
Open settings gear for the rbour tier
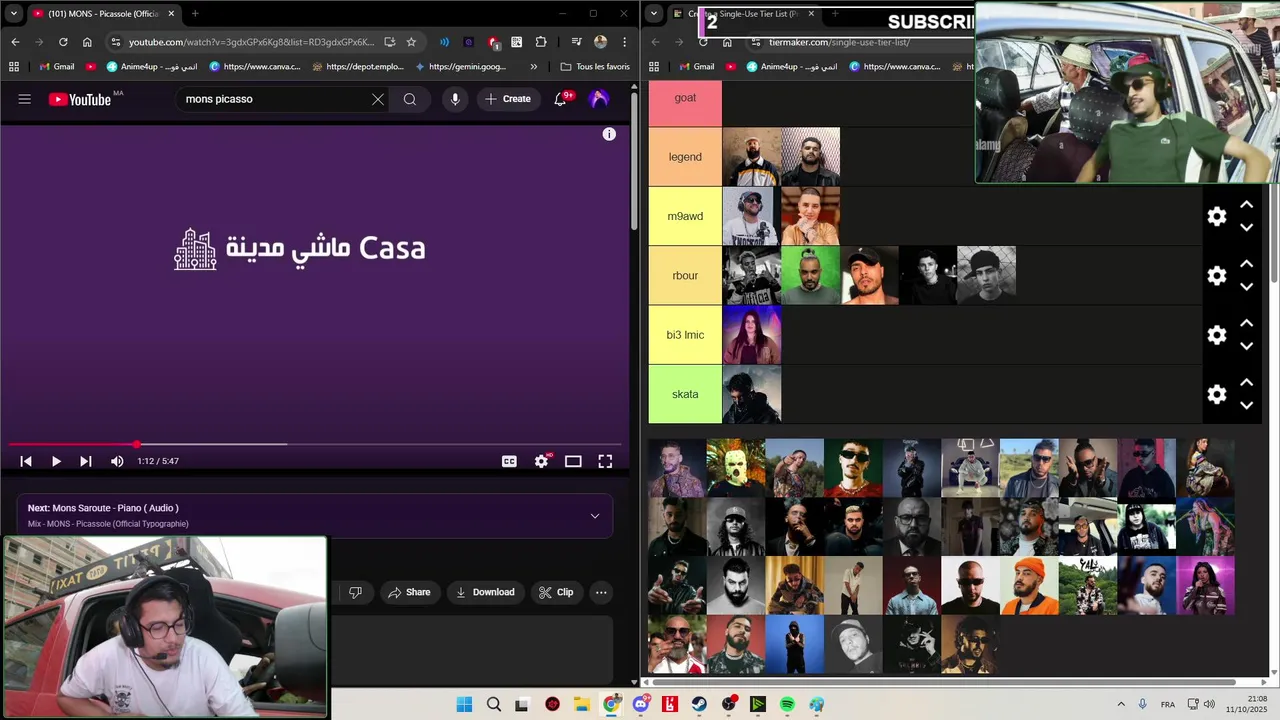point(1217,276)
